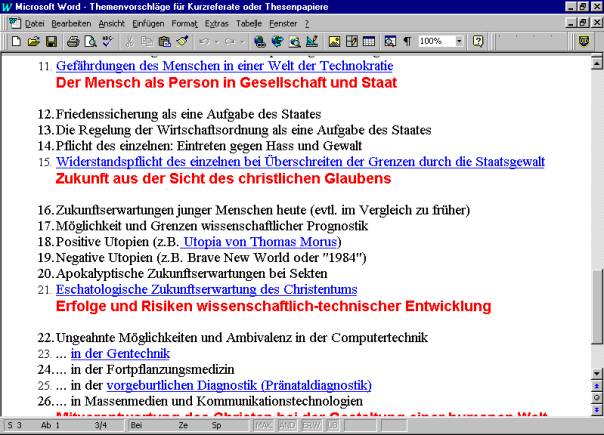Print the document with the printer icon
Image resolution: width=604 pixels, height=435 pixels.
pyautogui.click(x=73, y=42)
